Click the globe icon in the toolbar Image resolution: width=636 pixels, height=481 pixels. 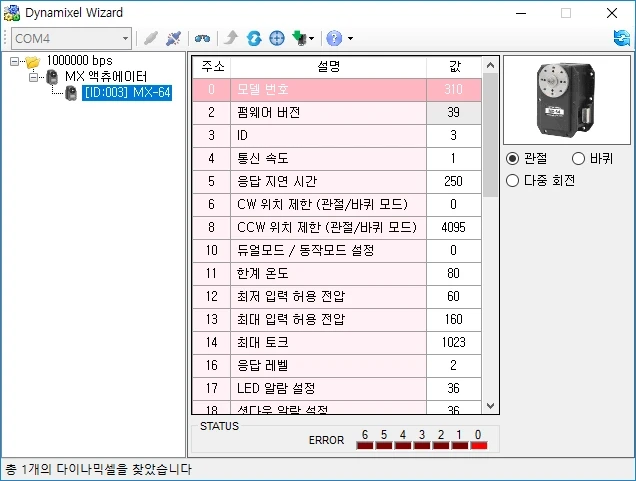tap(277, 38)
